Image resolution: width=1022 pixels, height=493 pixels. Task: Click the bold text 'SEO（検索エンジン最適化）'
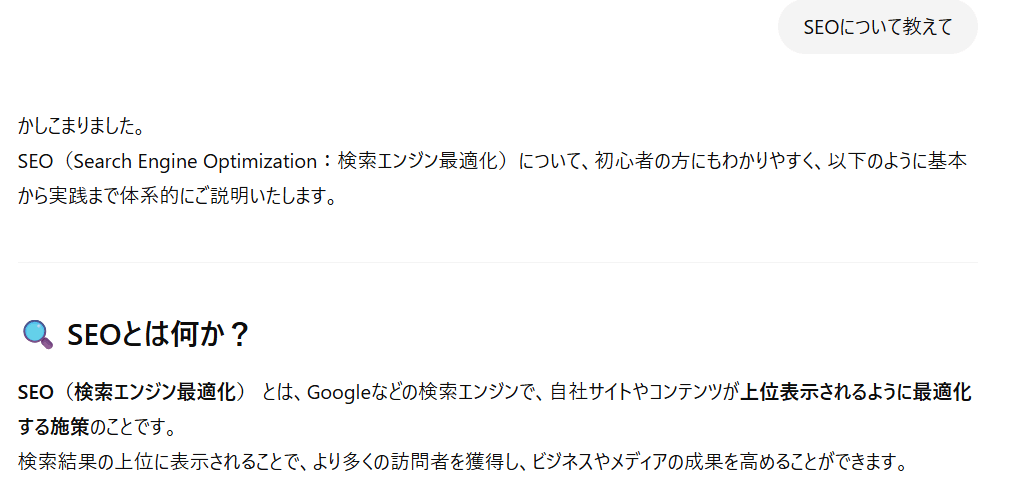133,393
